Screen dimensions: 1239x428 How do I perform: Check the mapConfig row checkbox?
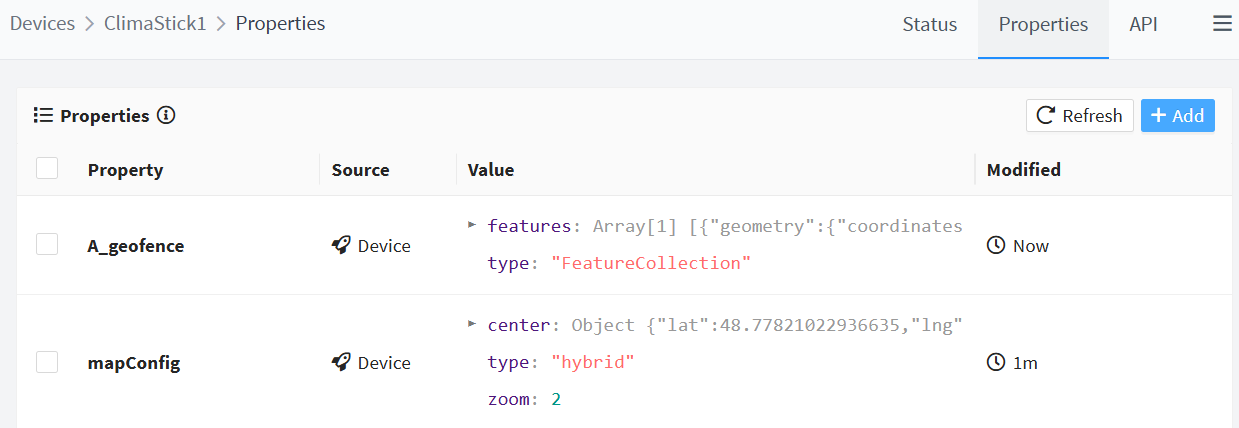click(x=47, y=362)
